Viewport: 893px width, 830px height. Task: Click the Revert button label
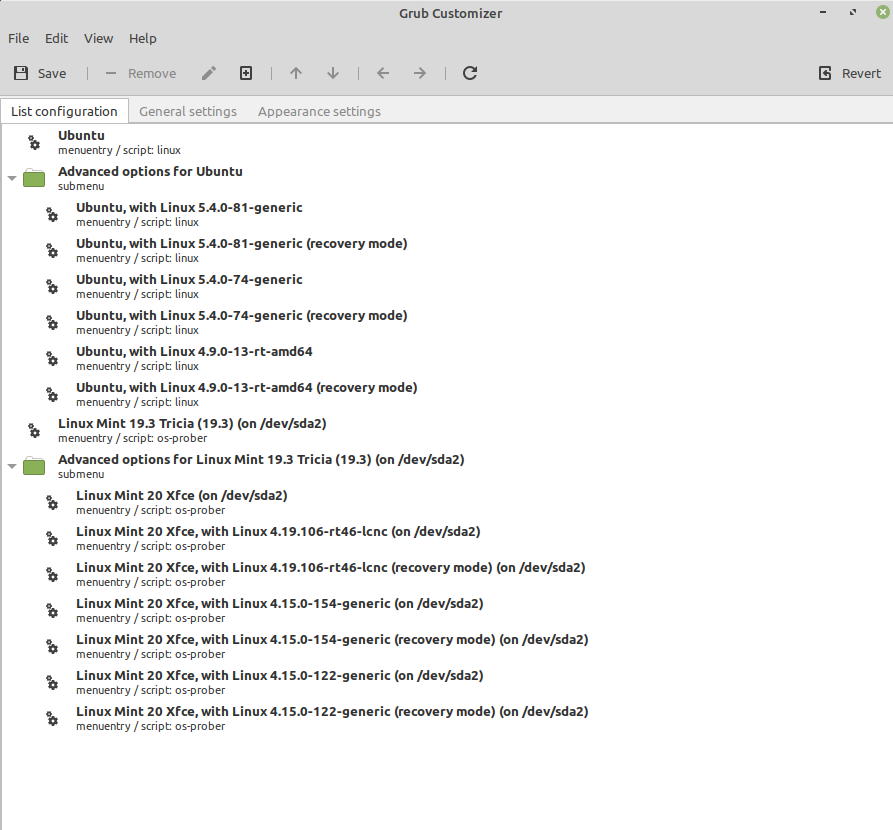861,73
